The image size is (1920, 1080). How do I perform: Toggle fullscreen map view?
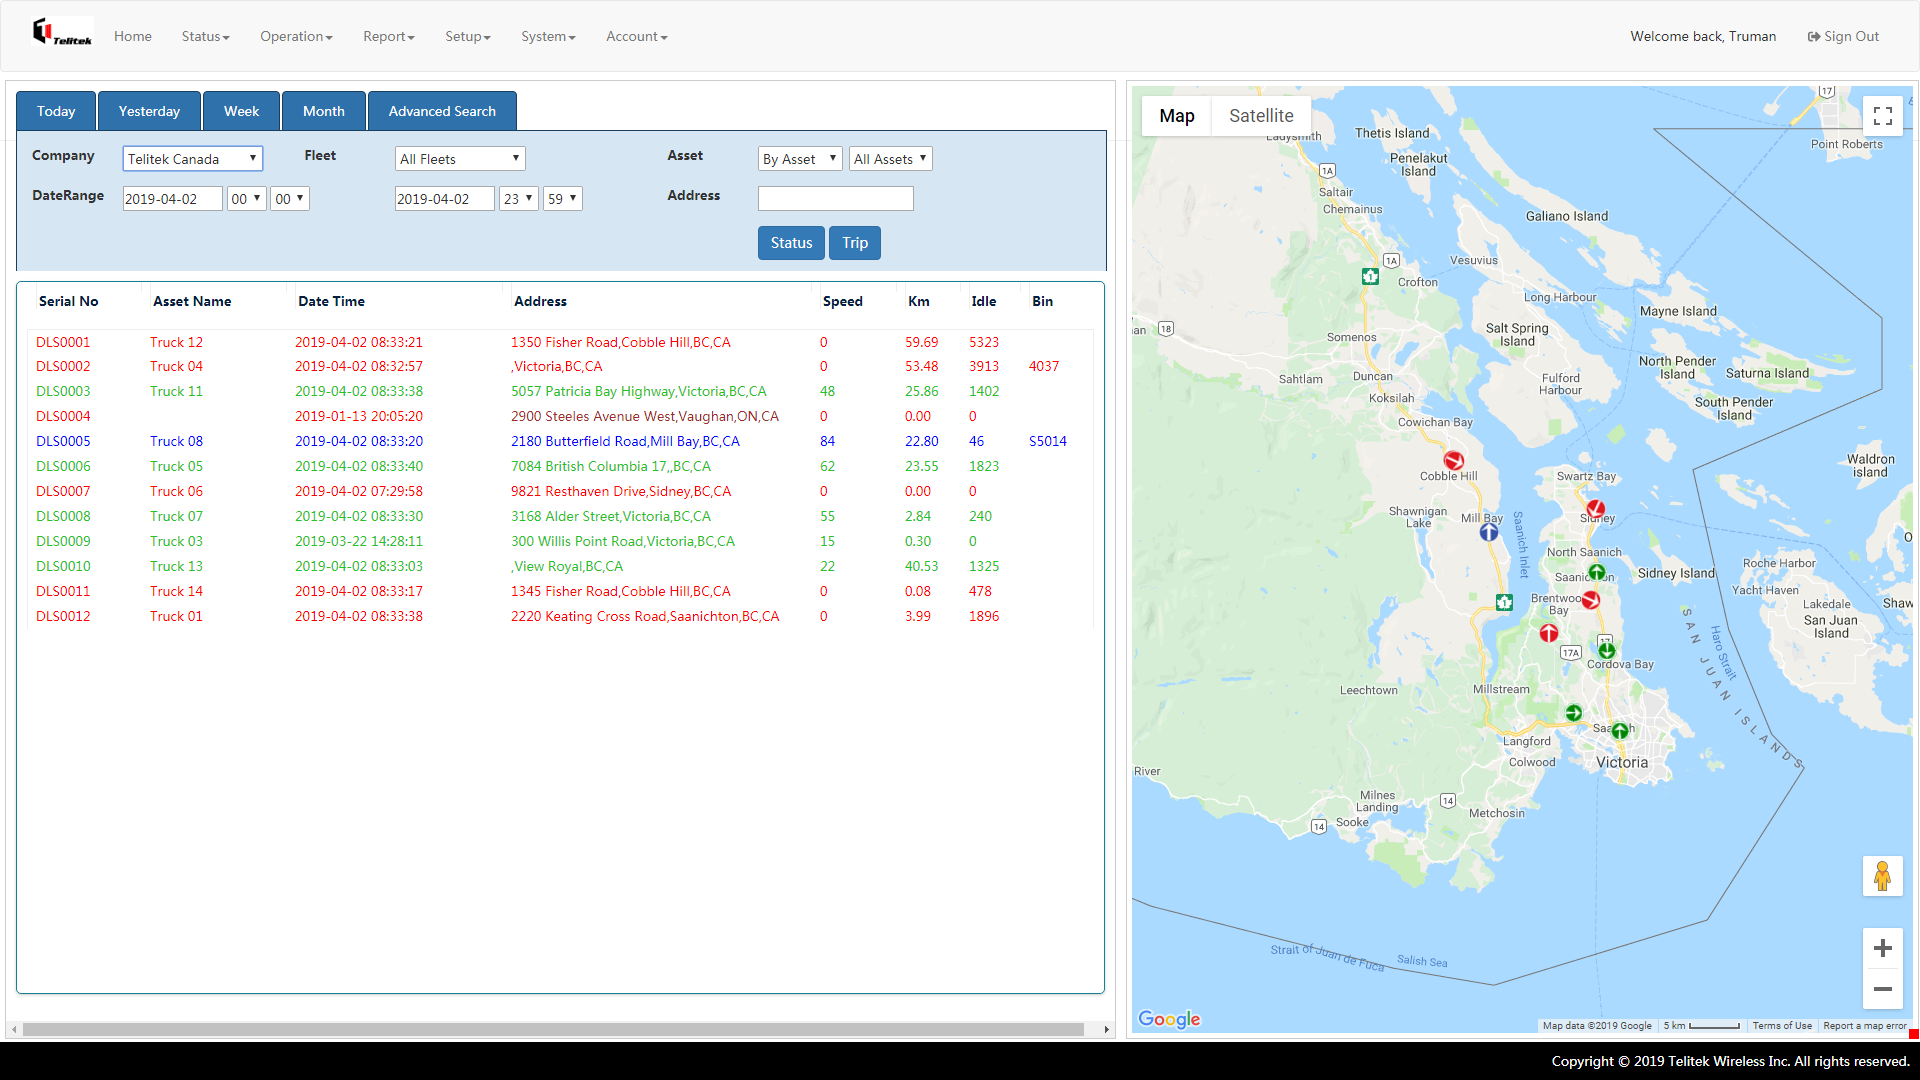(1883, 116)
